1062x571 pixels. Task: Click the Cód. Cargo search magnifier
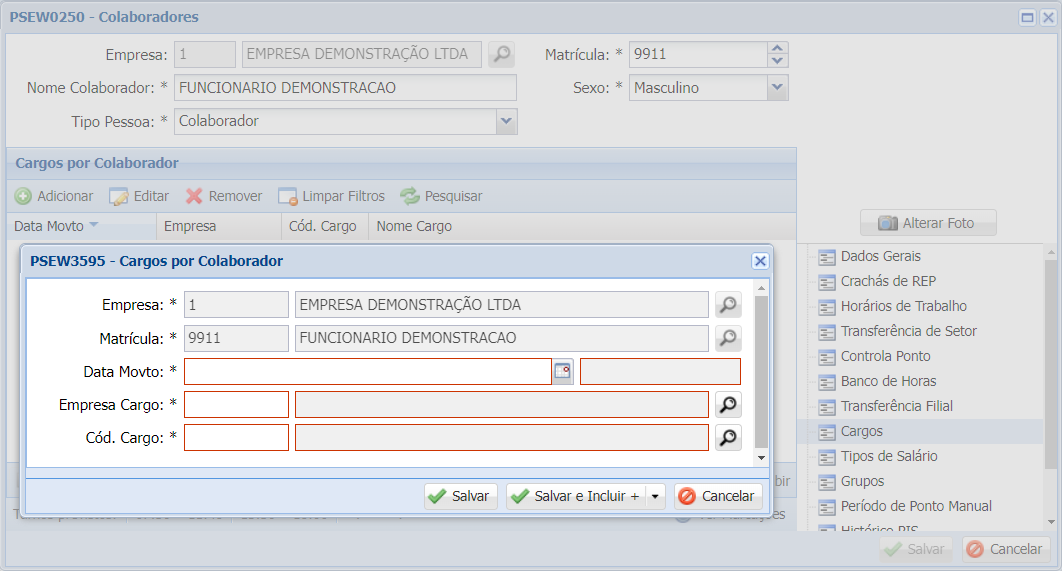(x=728, y=438)
